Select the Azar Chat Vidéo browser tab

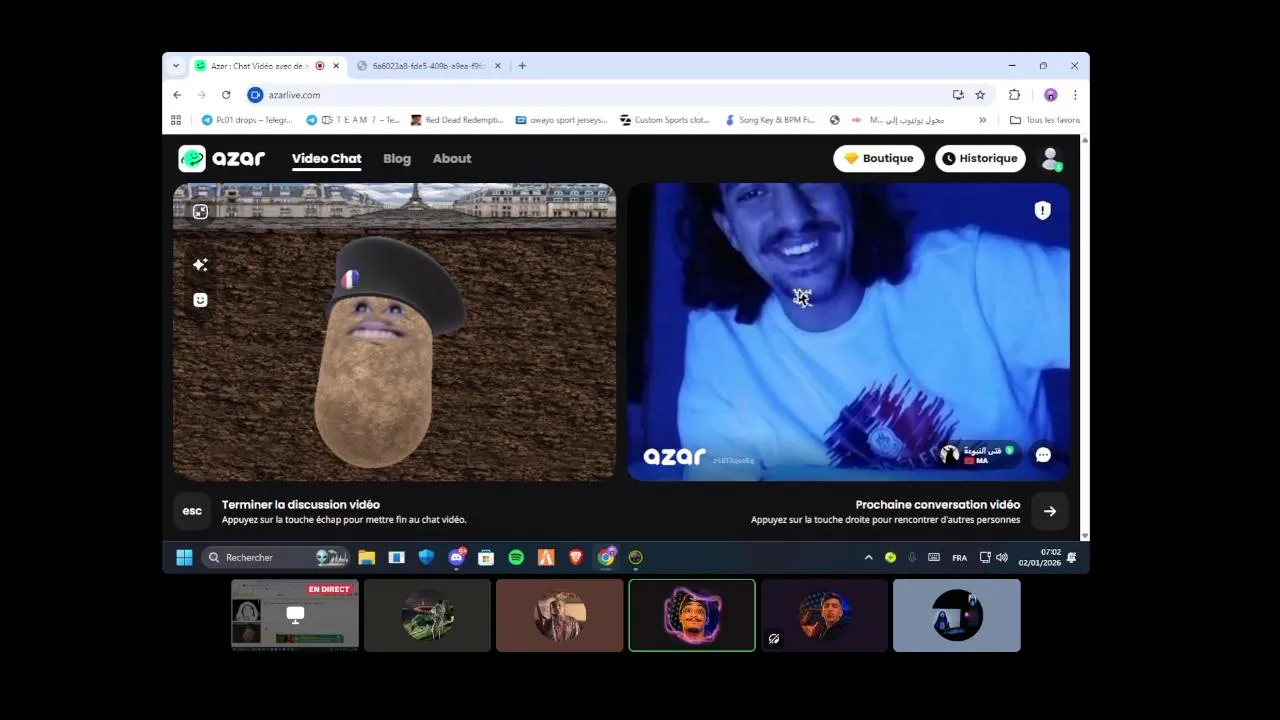(x=266, y=66)
